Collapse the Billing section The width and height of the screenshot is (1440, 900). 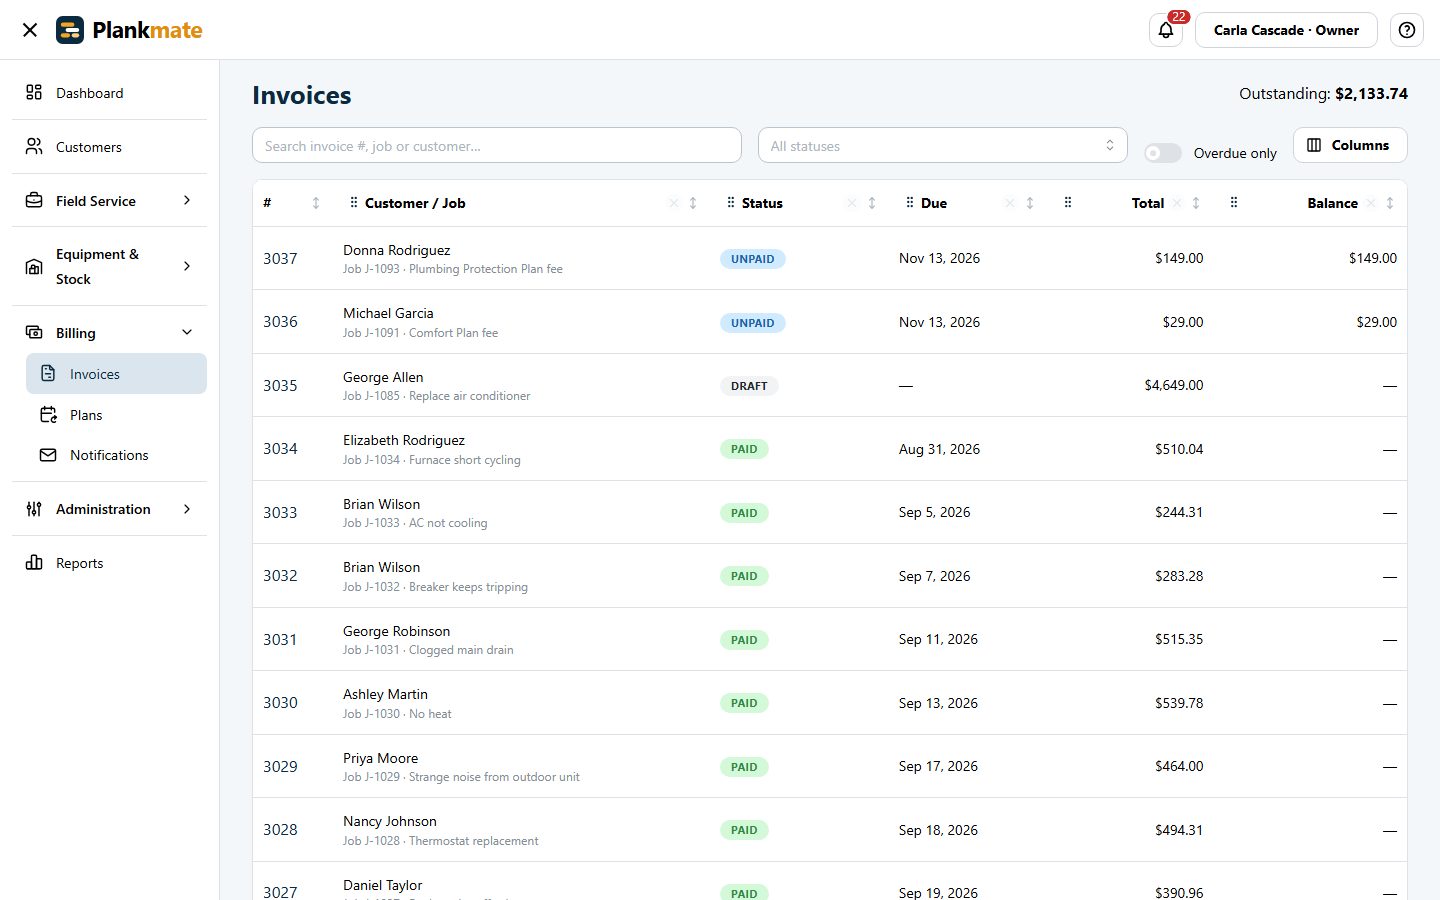[x=109, y=333]
